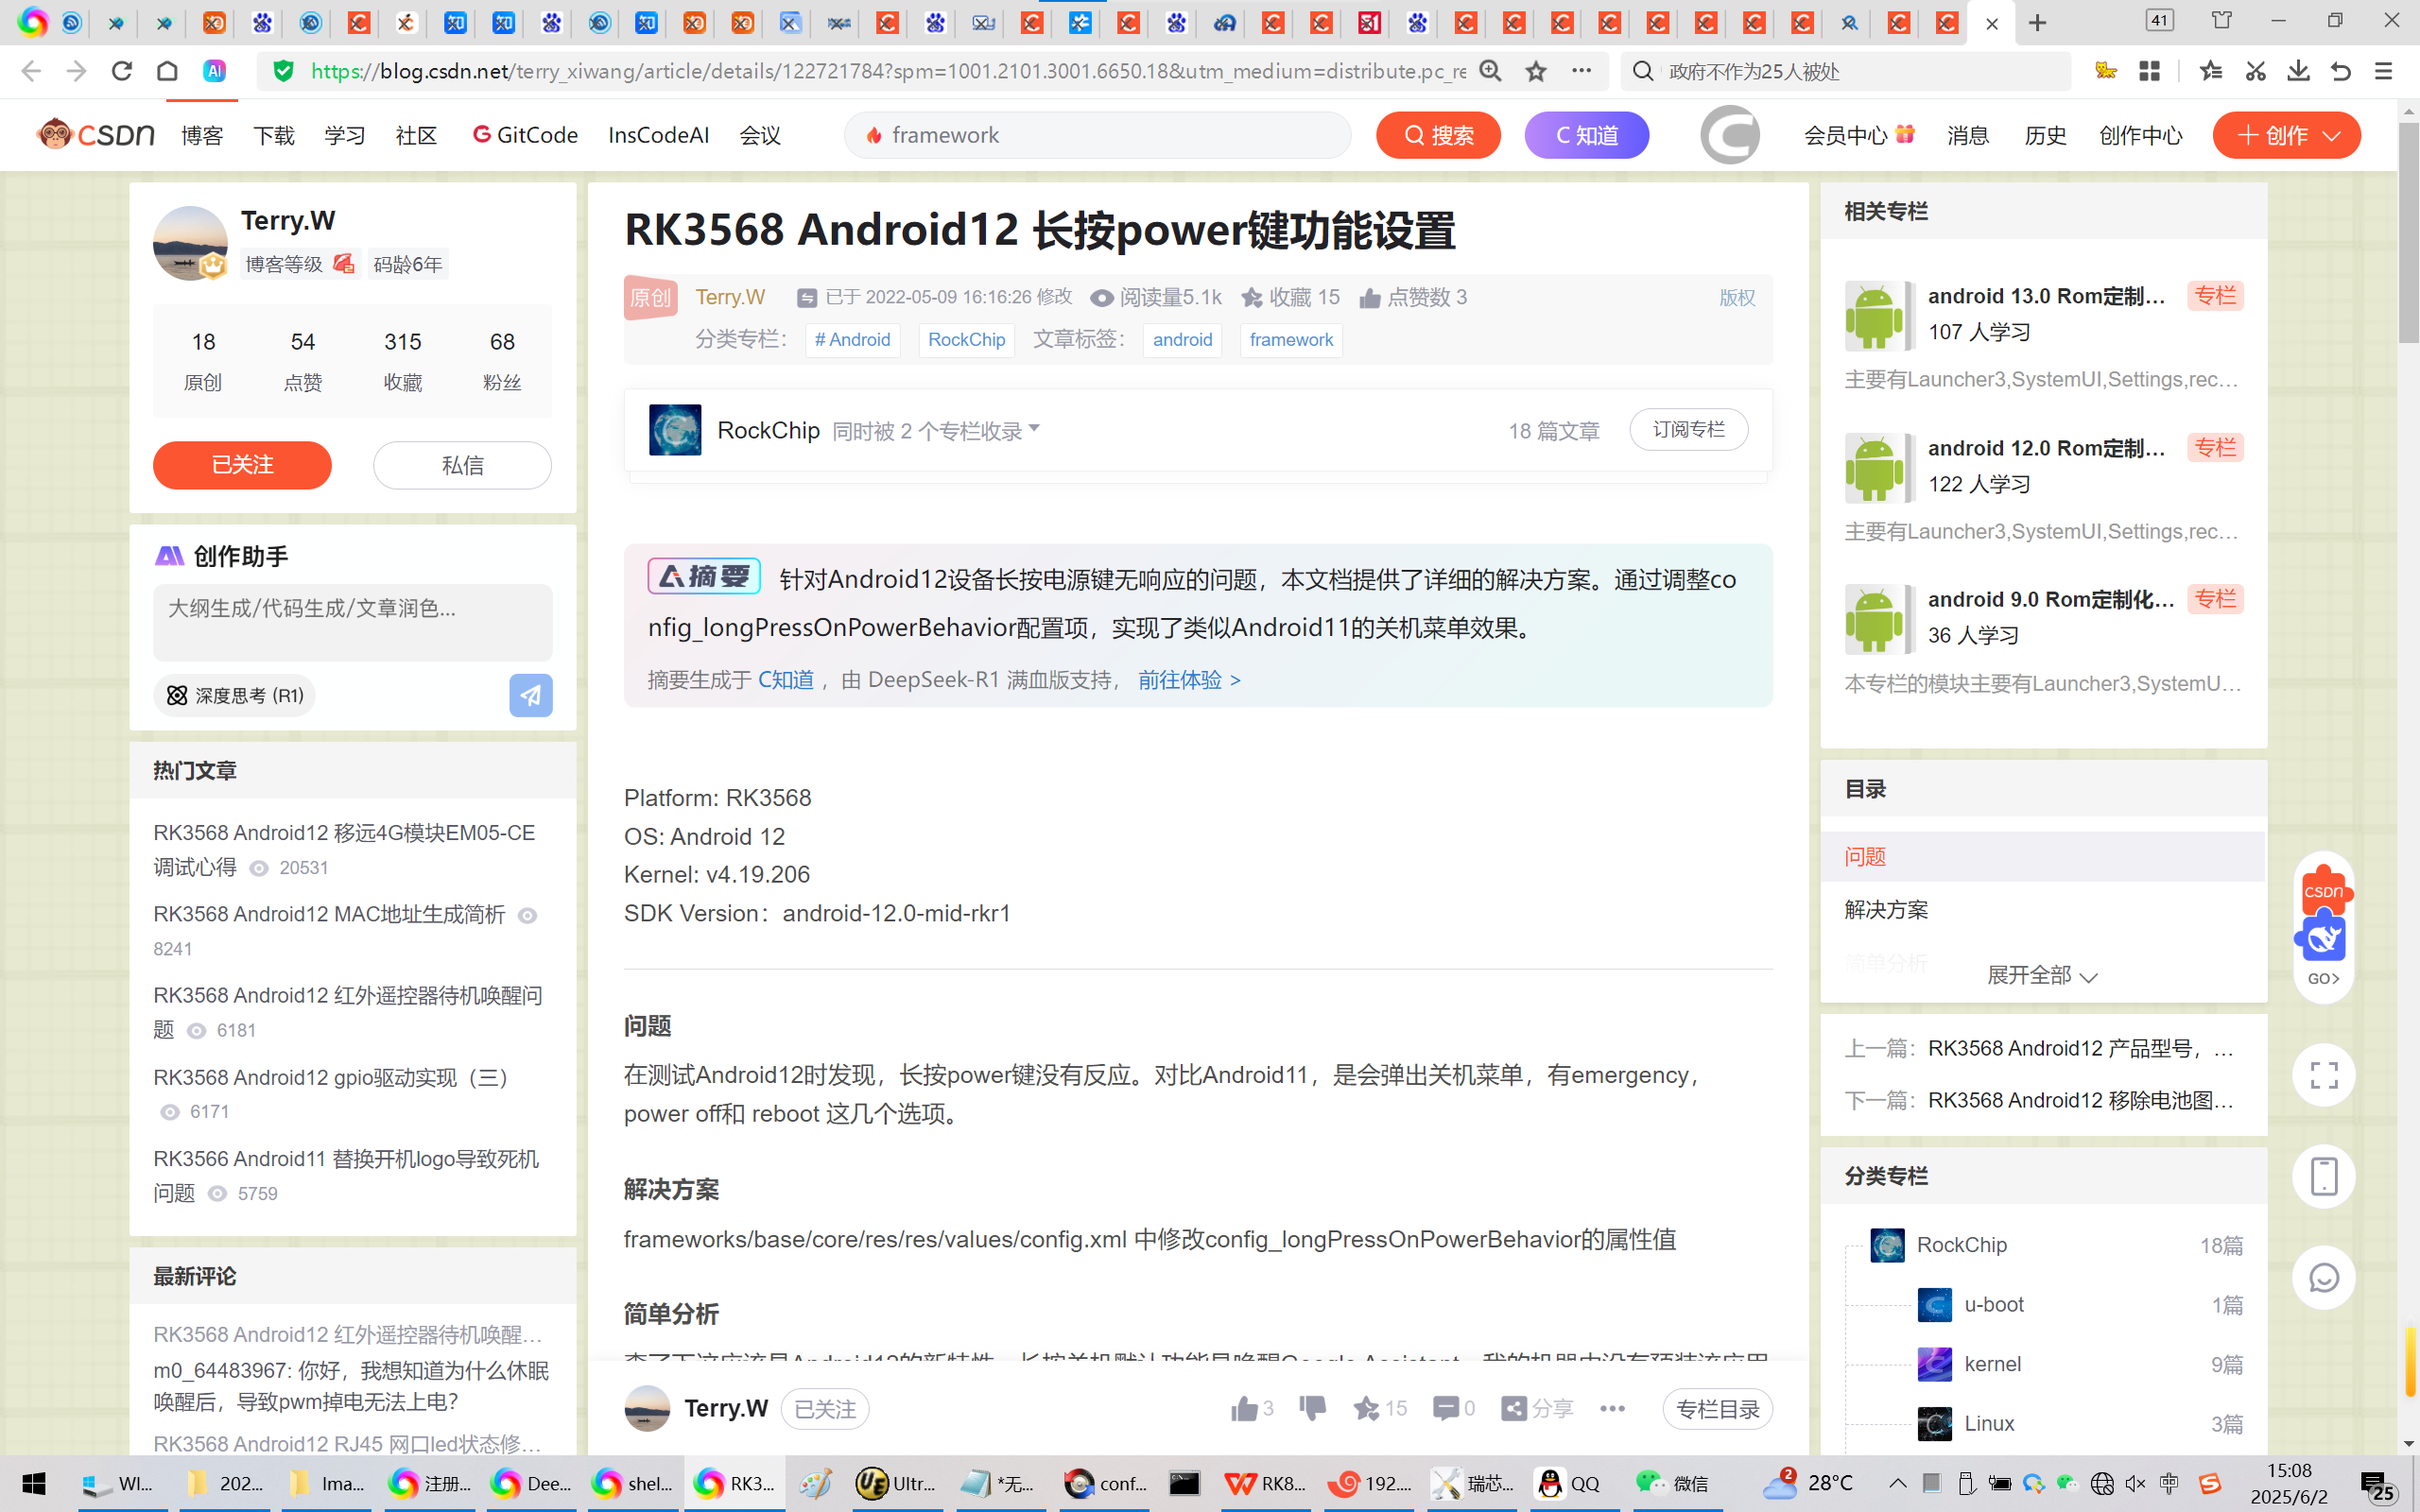Open the 下载 navigation menu item
This screenshot has height=1512, width=2420.
[273, 135]
